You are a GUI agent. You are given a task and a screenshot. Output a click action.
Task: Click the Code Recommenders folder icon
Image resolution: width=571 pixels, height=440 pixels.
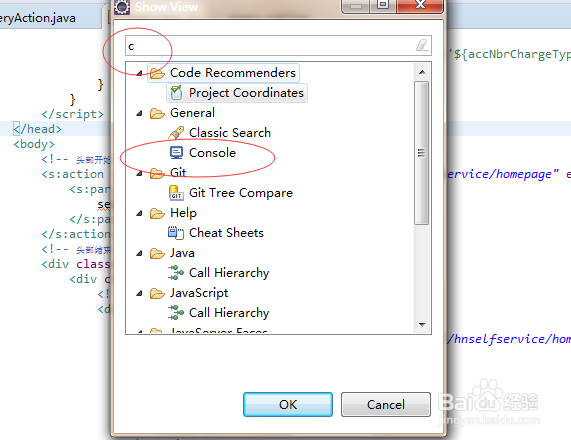pyautogui.click(x=157, y=73)
